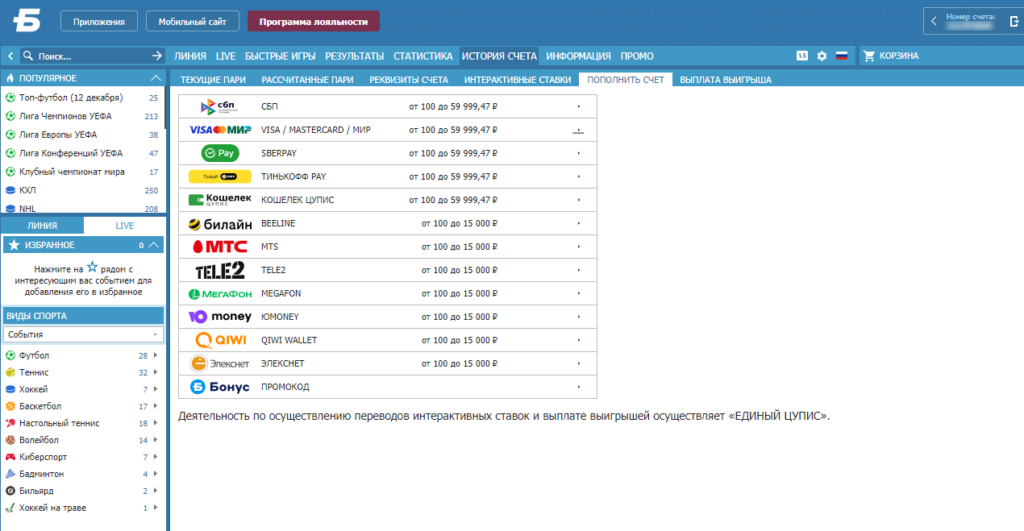Collapse the Популярное section chevron
Screen dimensions: 1024x531
click(x=155, y=78)
